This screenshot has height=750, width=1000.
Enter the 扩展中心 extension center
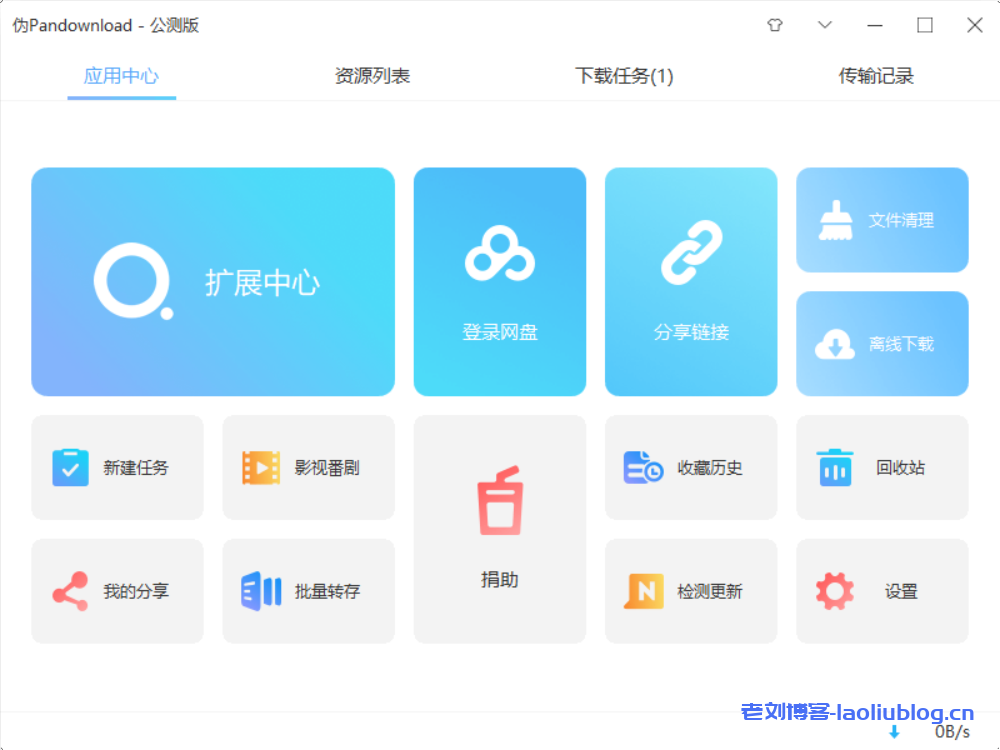(212, 281)
